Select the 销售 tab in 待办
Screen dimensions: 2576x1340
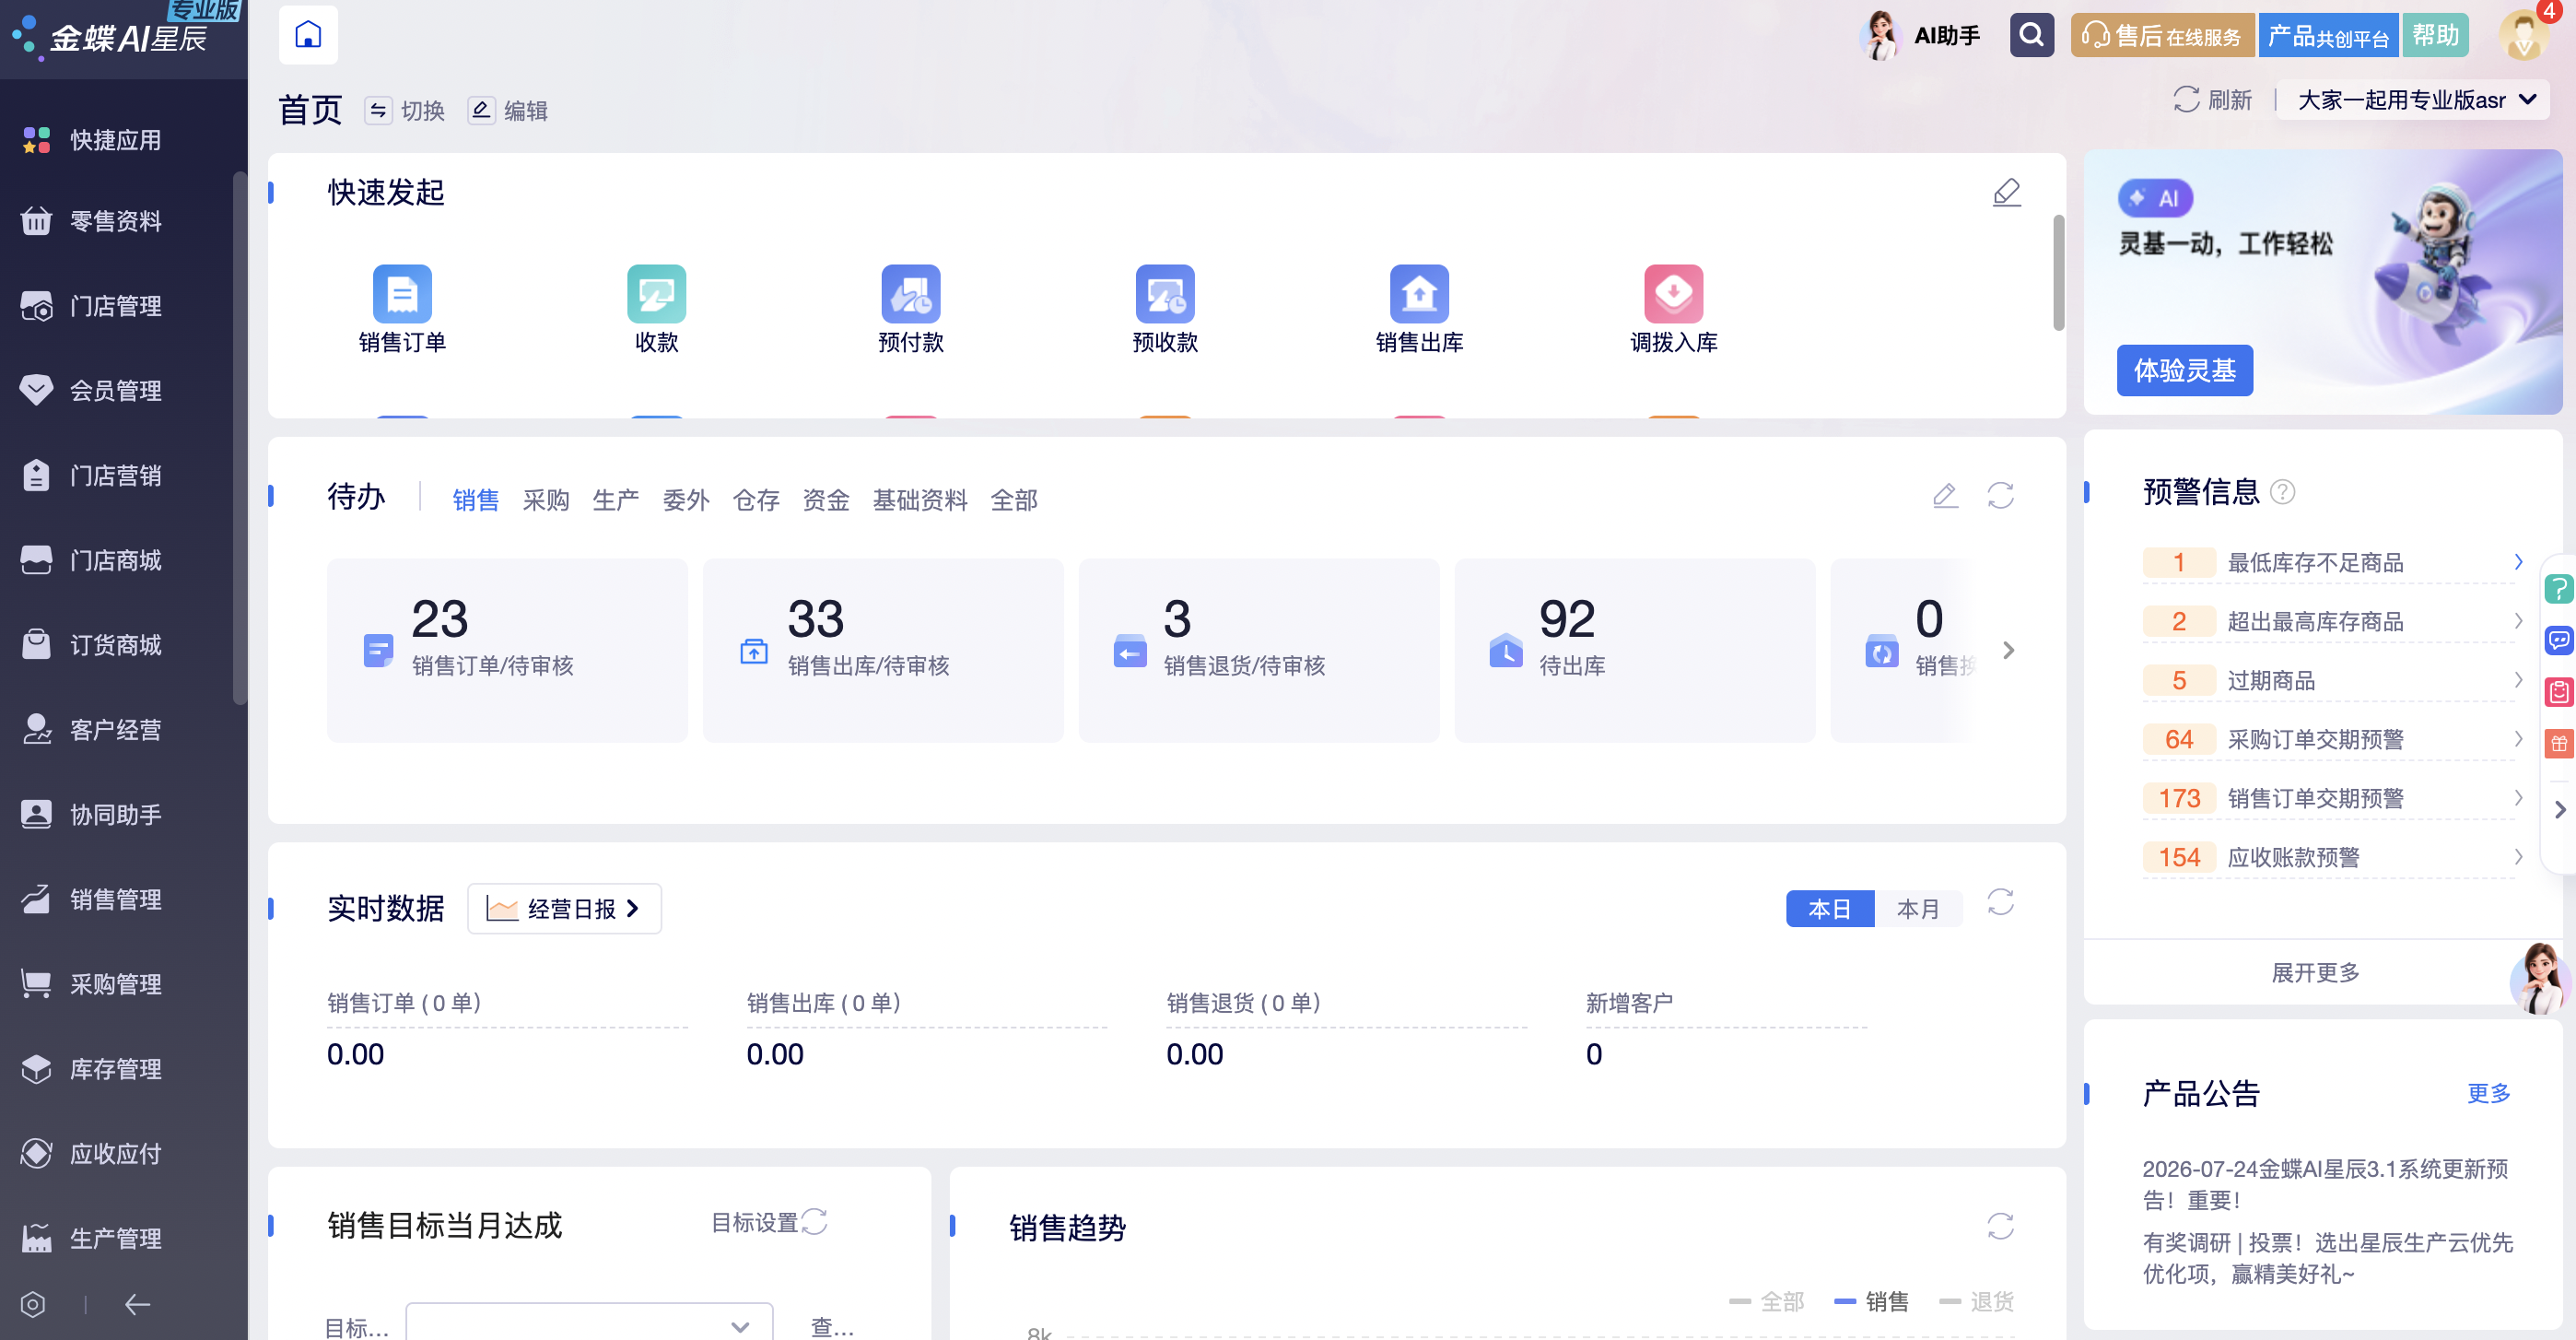point(476,500)
